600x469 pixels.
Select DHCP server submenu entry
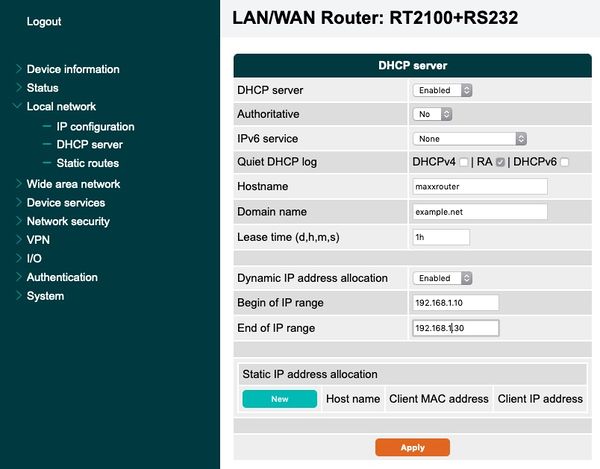90,145
